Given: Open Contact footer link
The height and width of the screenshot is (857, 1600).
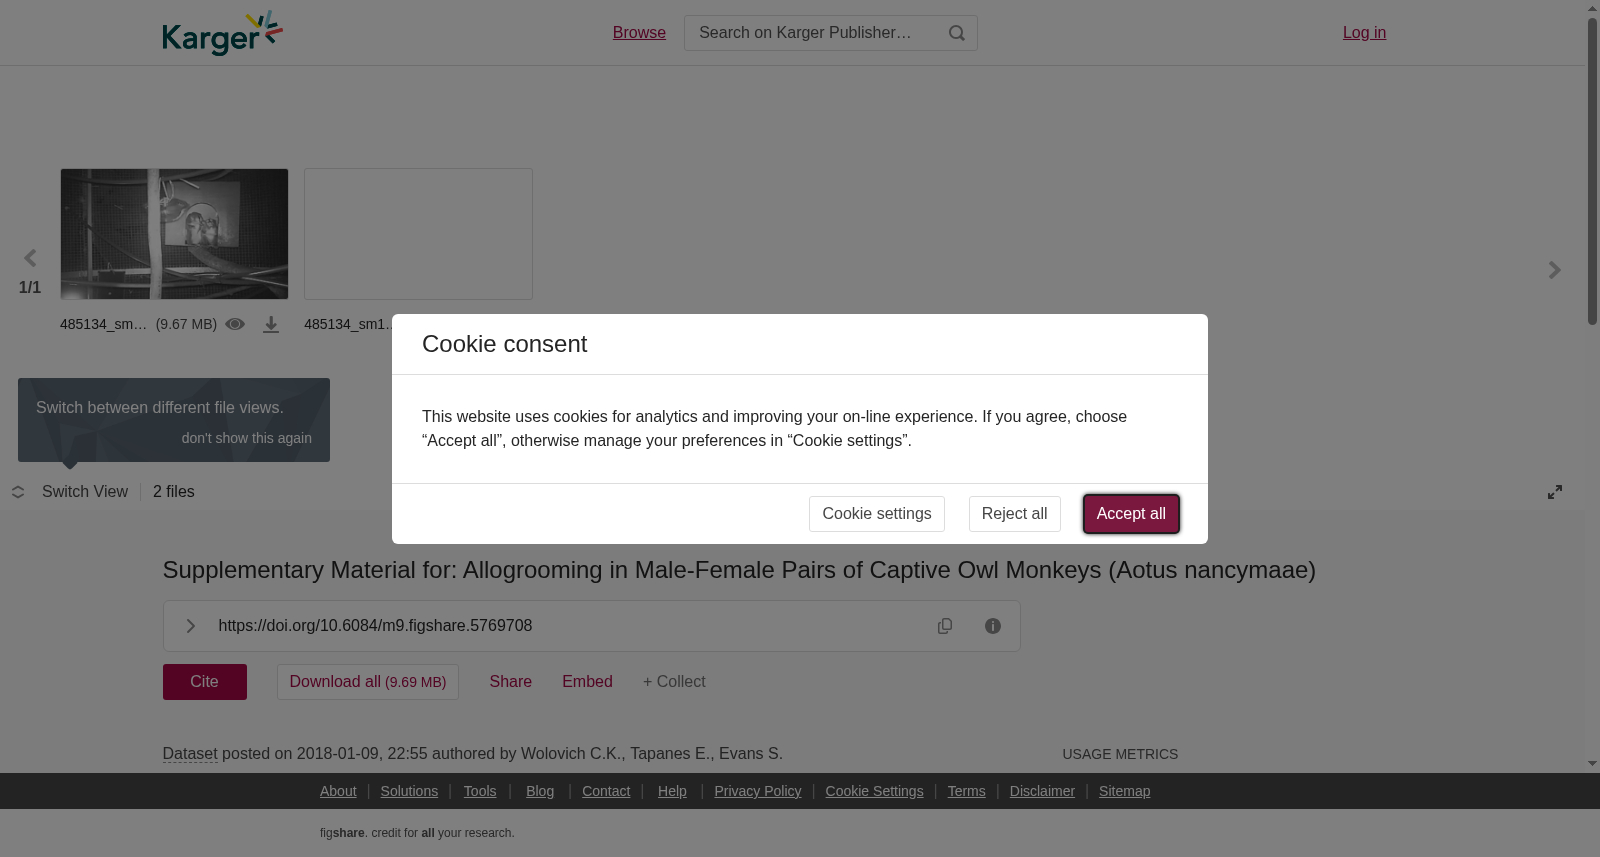Looking at the screenshot, I should pos(606,791).
